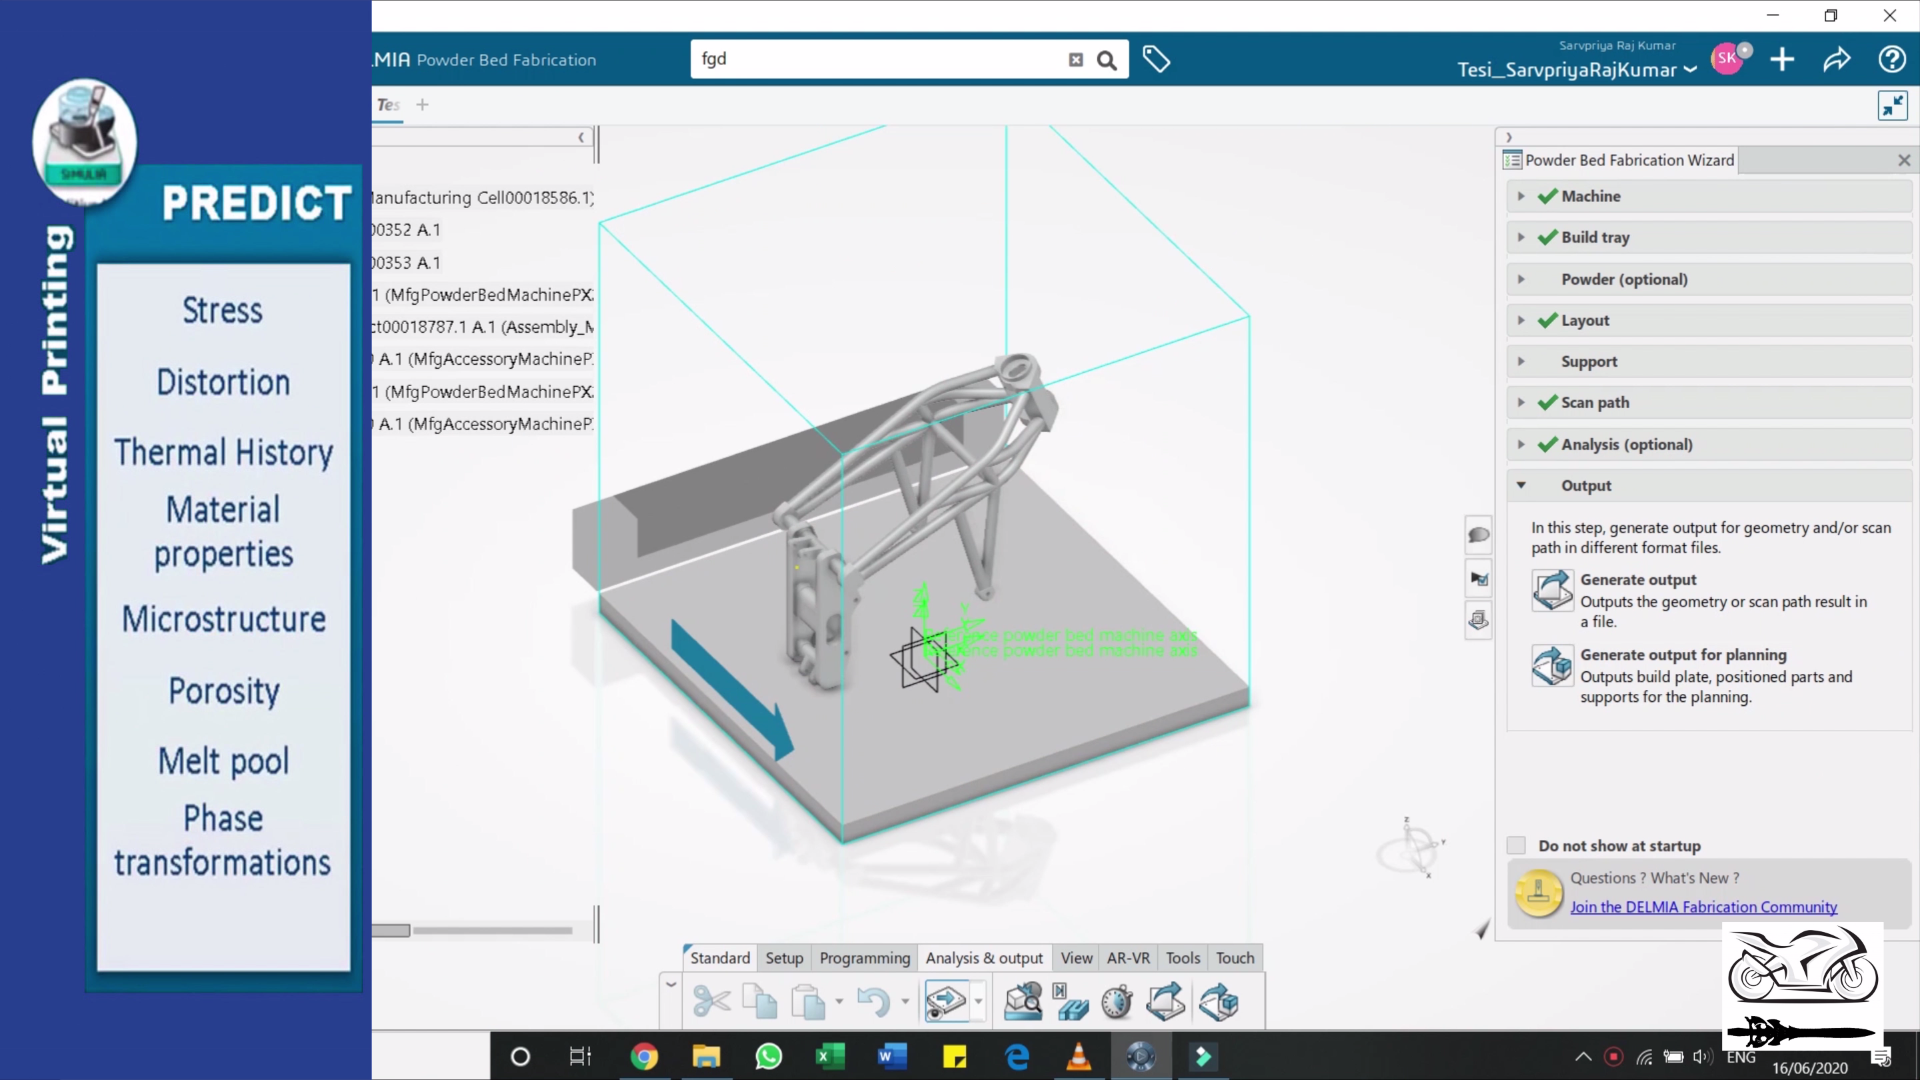Open Word from the taskbar
This screenshot has width=1920, height=1080.
892,1056
